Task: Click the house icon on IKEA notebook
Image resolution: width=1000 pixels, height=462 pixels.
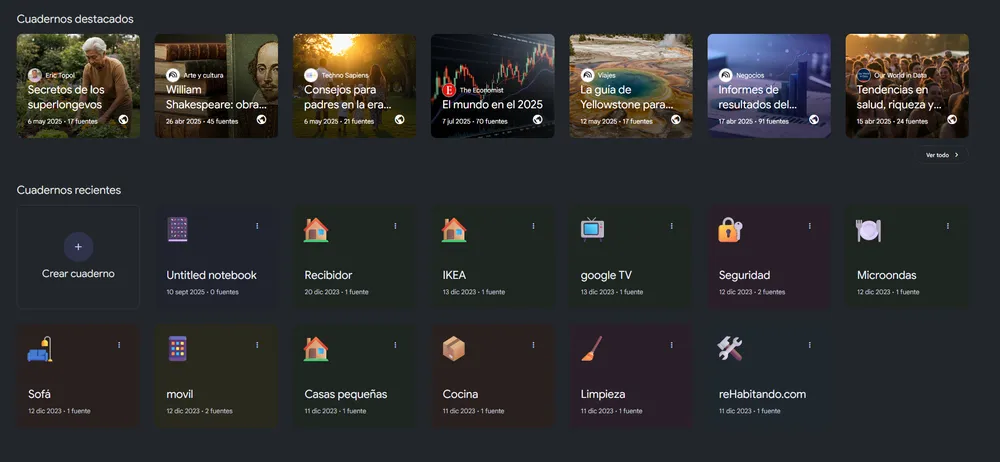Action: [x=454, y=230]
